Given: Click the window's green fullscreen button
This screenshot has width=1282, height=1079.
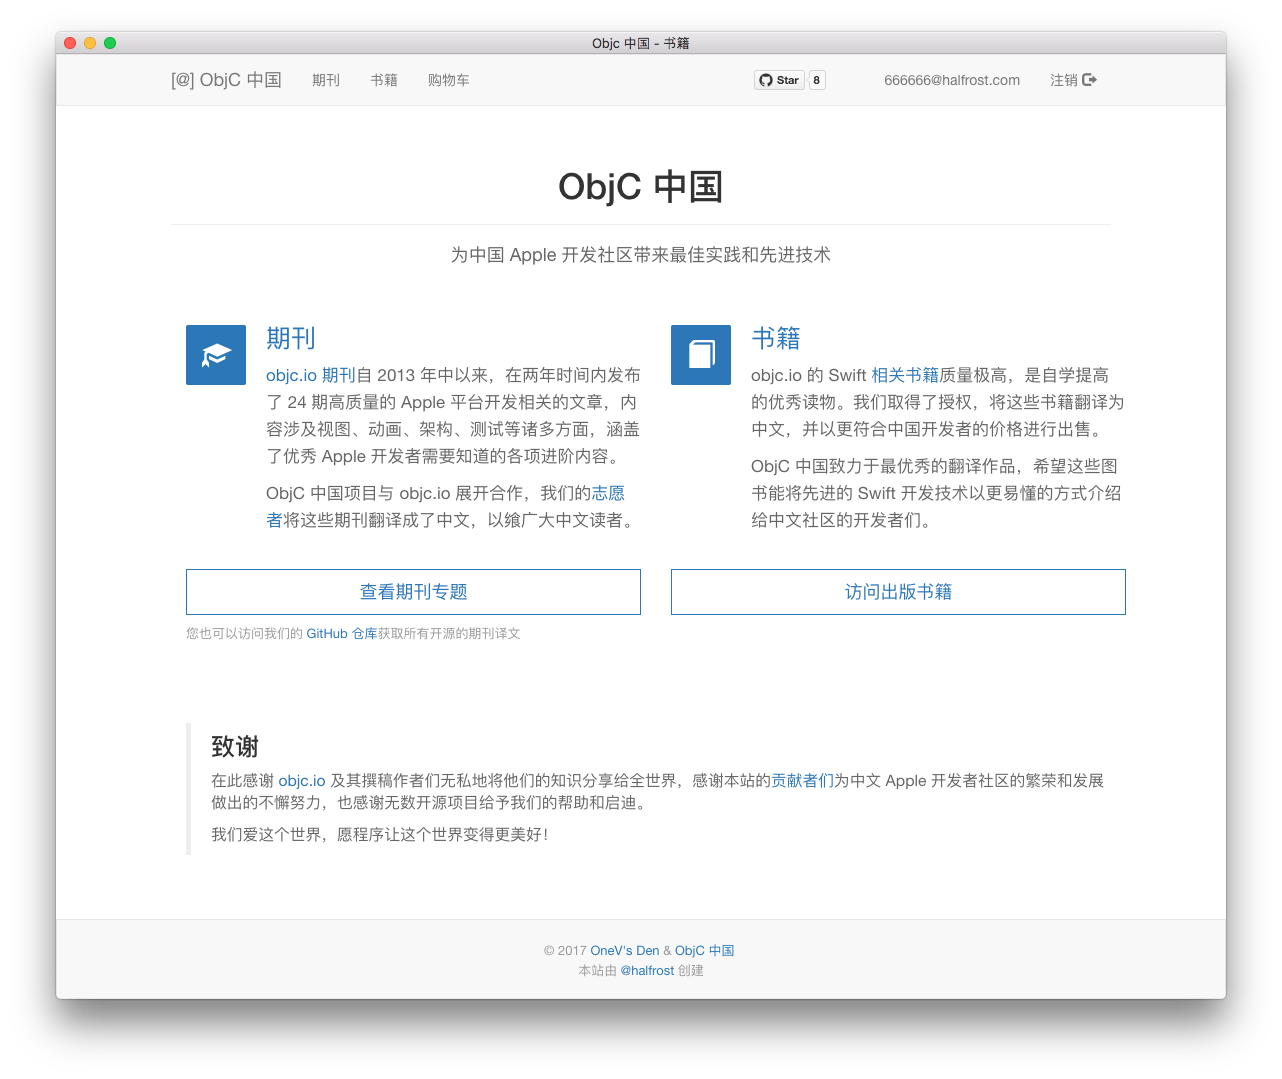Looking at the screenshot, I should 110,43.
